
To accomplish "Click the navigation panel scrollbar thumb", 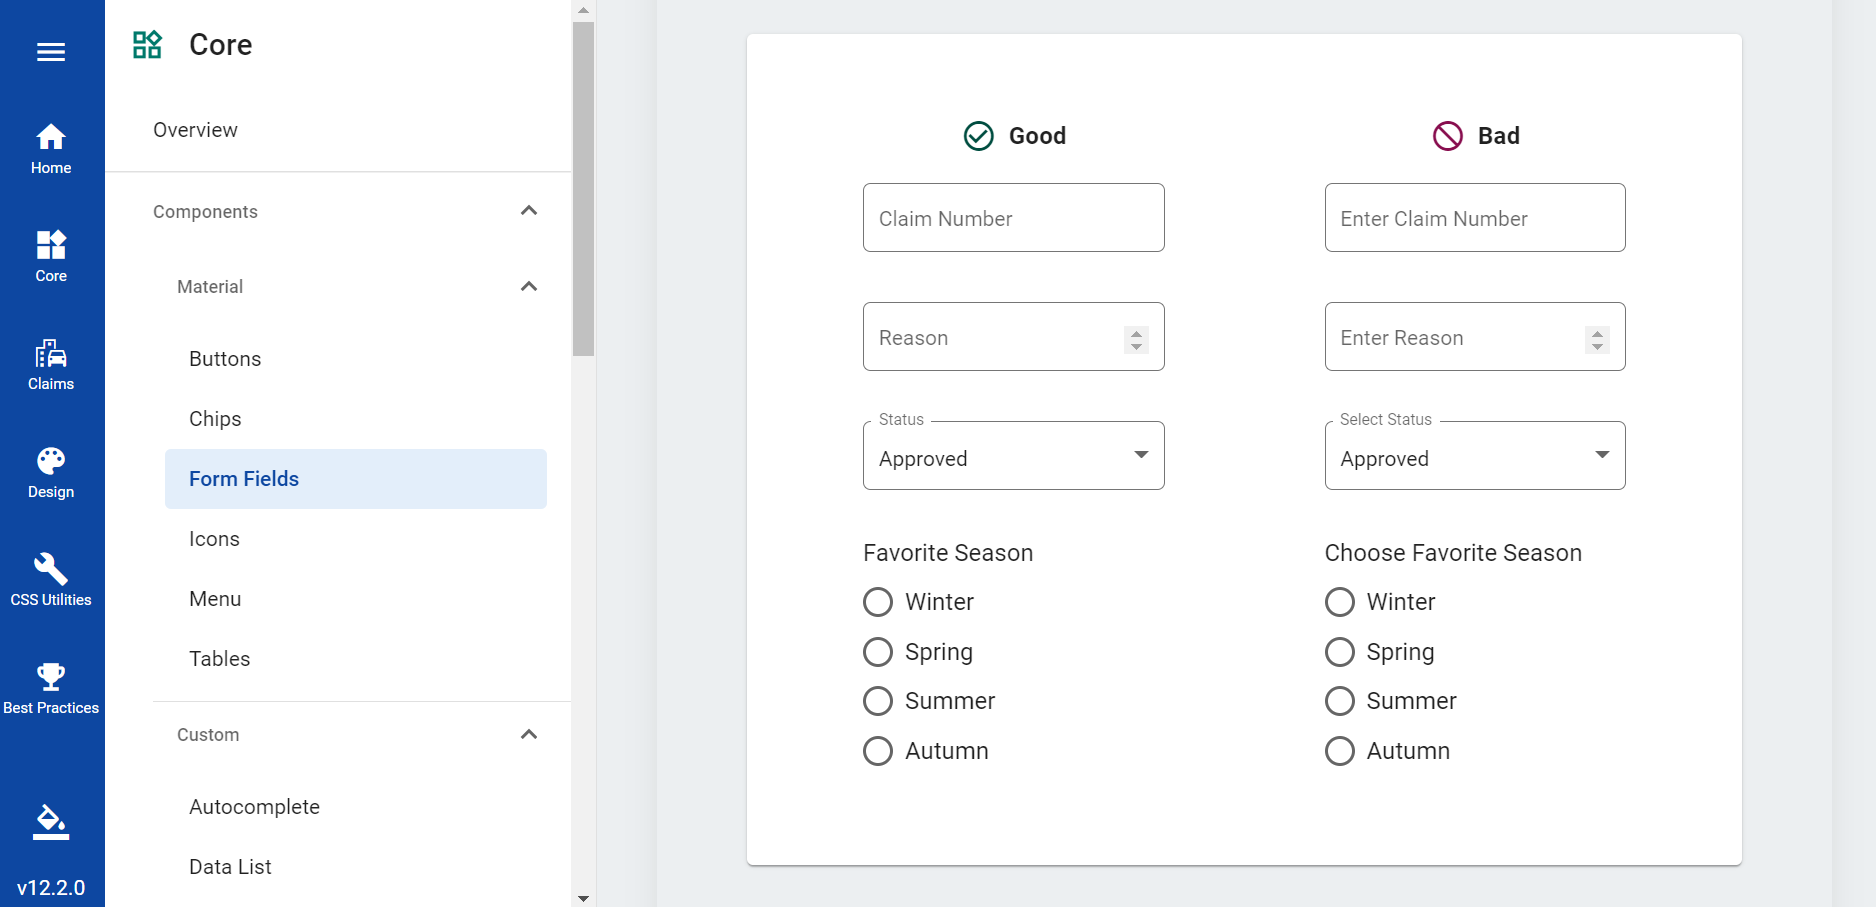I will point(584,188).
